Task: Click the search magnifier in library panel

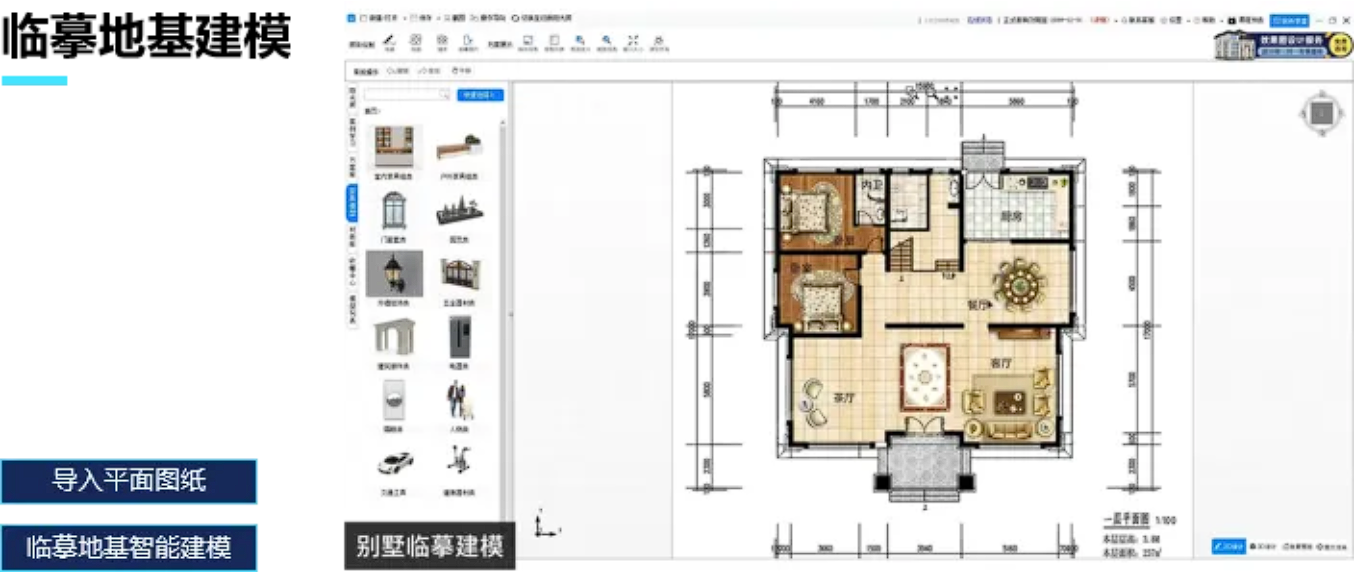Action: coord(444,95)
